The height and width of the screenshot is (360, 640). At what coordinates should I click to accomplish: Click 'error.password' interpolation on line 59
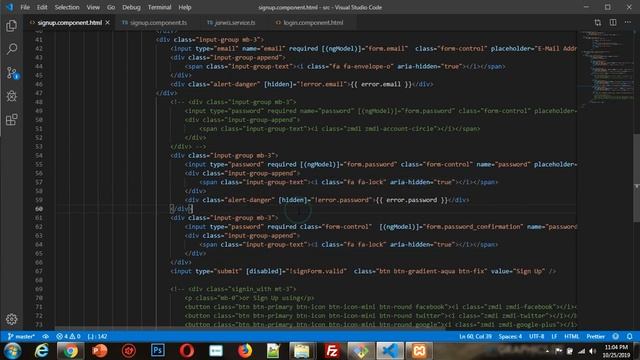tap(412, 200)
